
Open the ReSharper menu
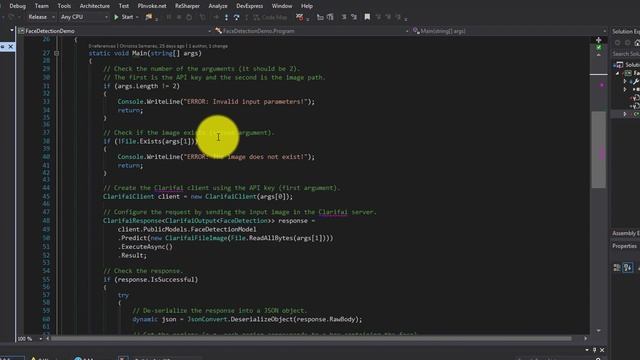(x=187, y=6)
